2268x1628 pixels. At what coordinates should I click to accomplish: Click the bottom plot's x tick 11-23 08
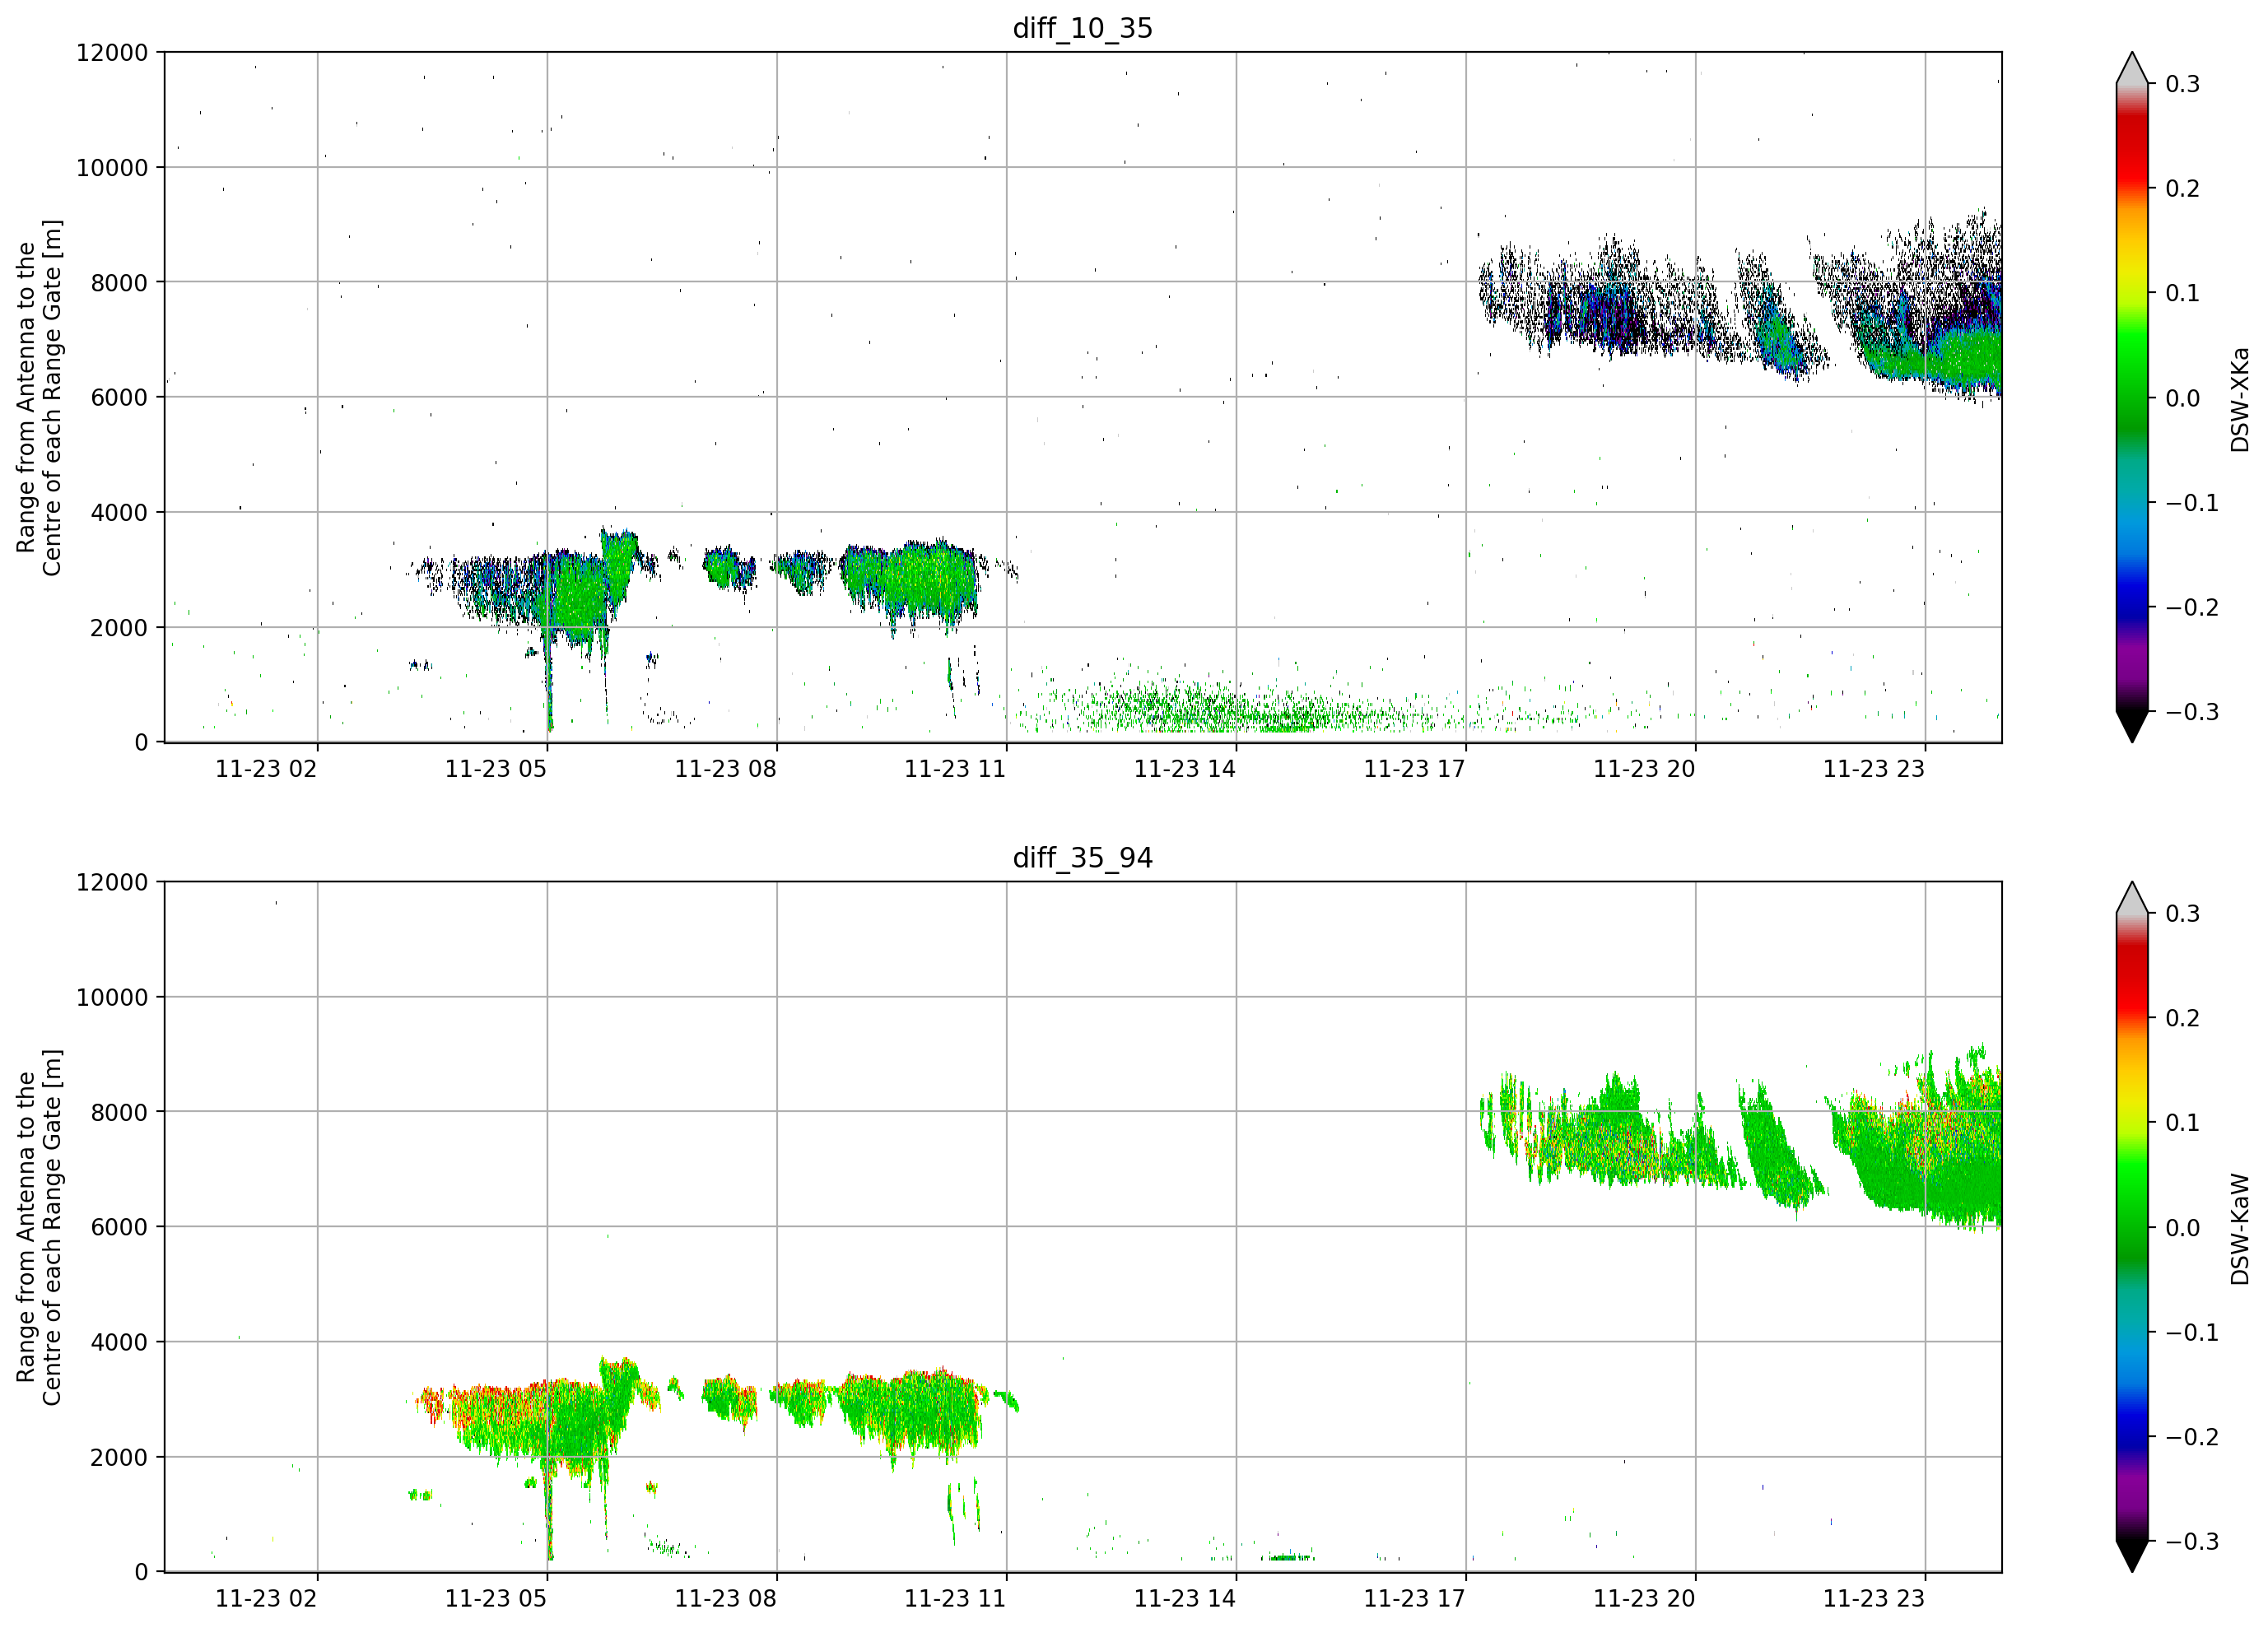point(725,1598)
